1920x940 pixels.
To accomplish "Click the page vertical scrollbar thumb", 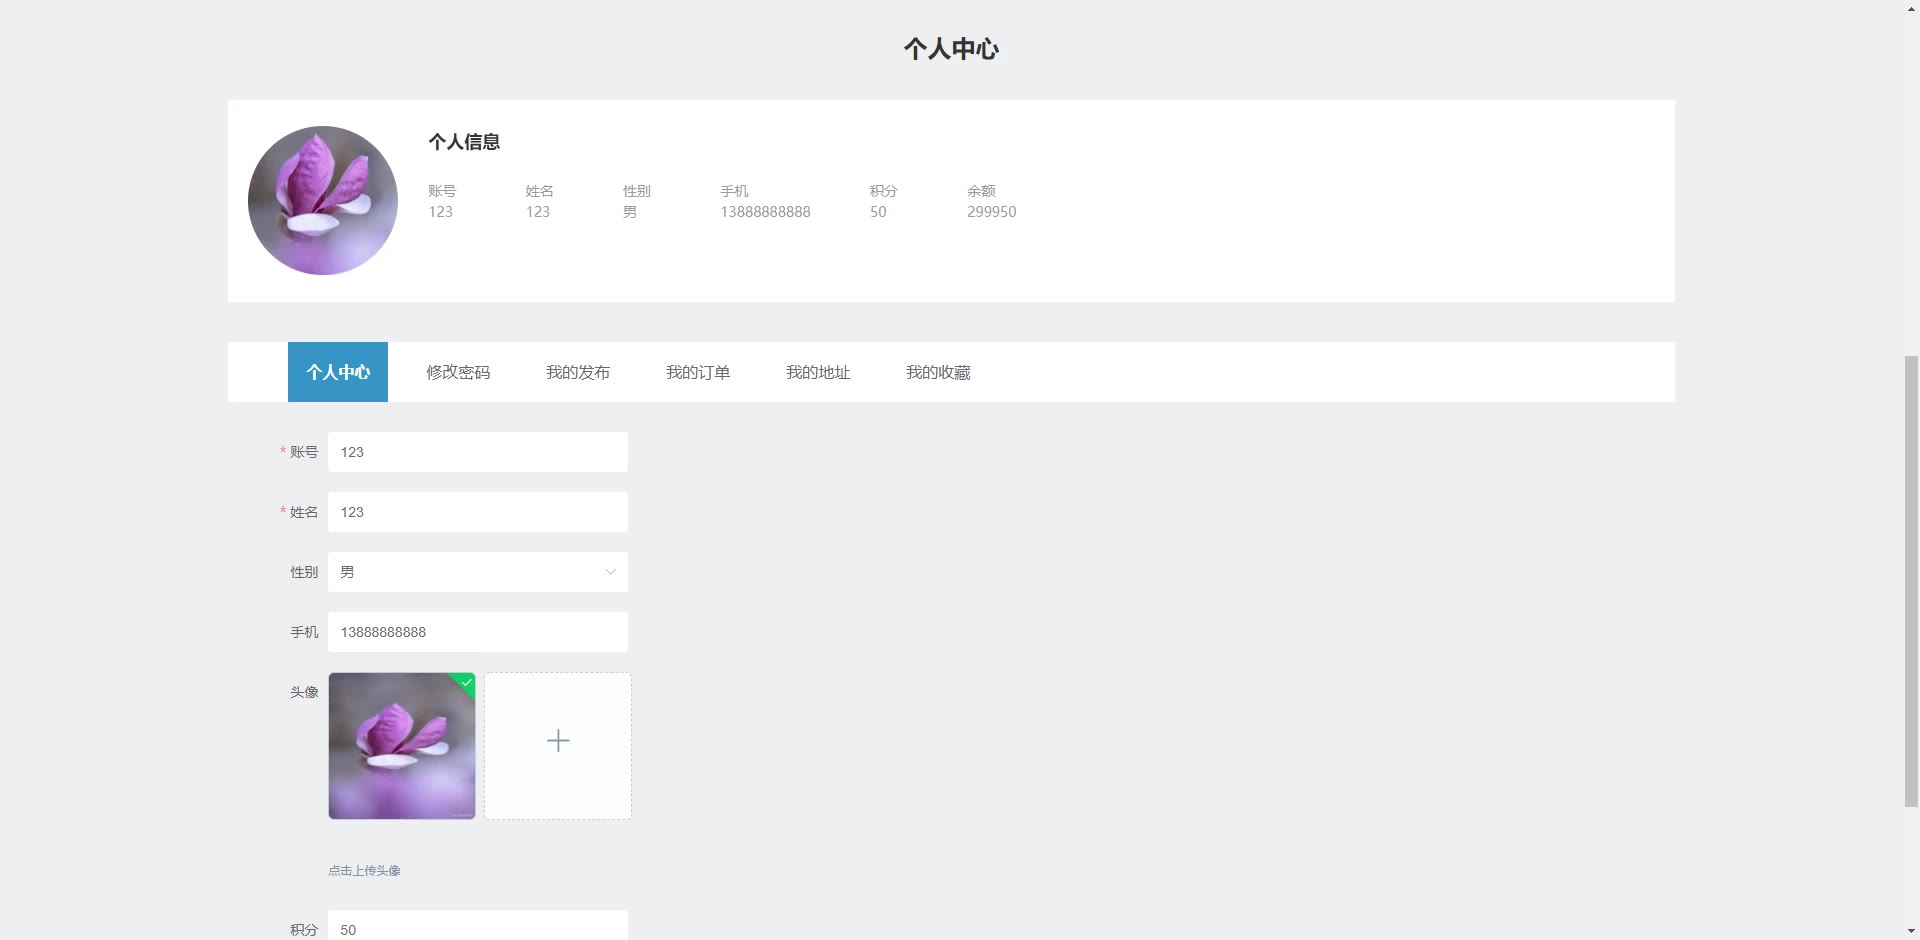I will [x=1911, y=580].
